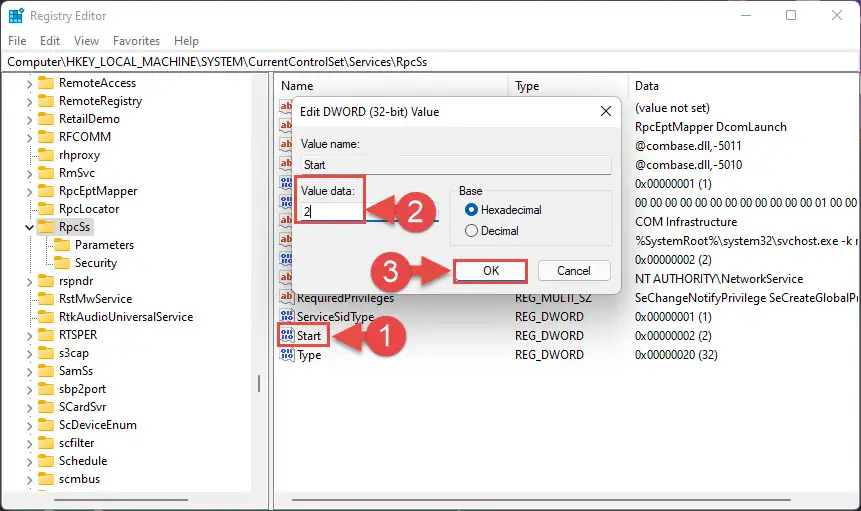Open the Edit menu
Viewport: 861px width, 511px height.
pyautogui.click(x=49, y=41)
